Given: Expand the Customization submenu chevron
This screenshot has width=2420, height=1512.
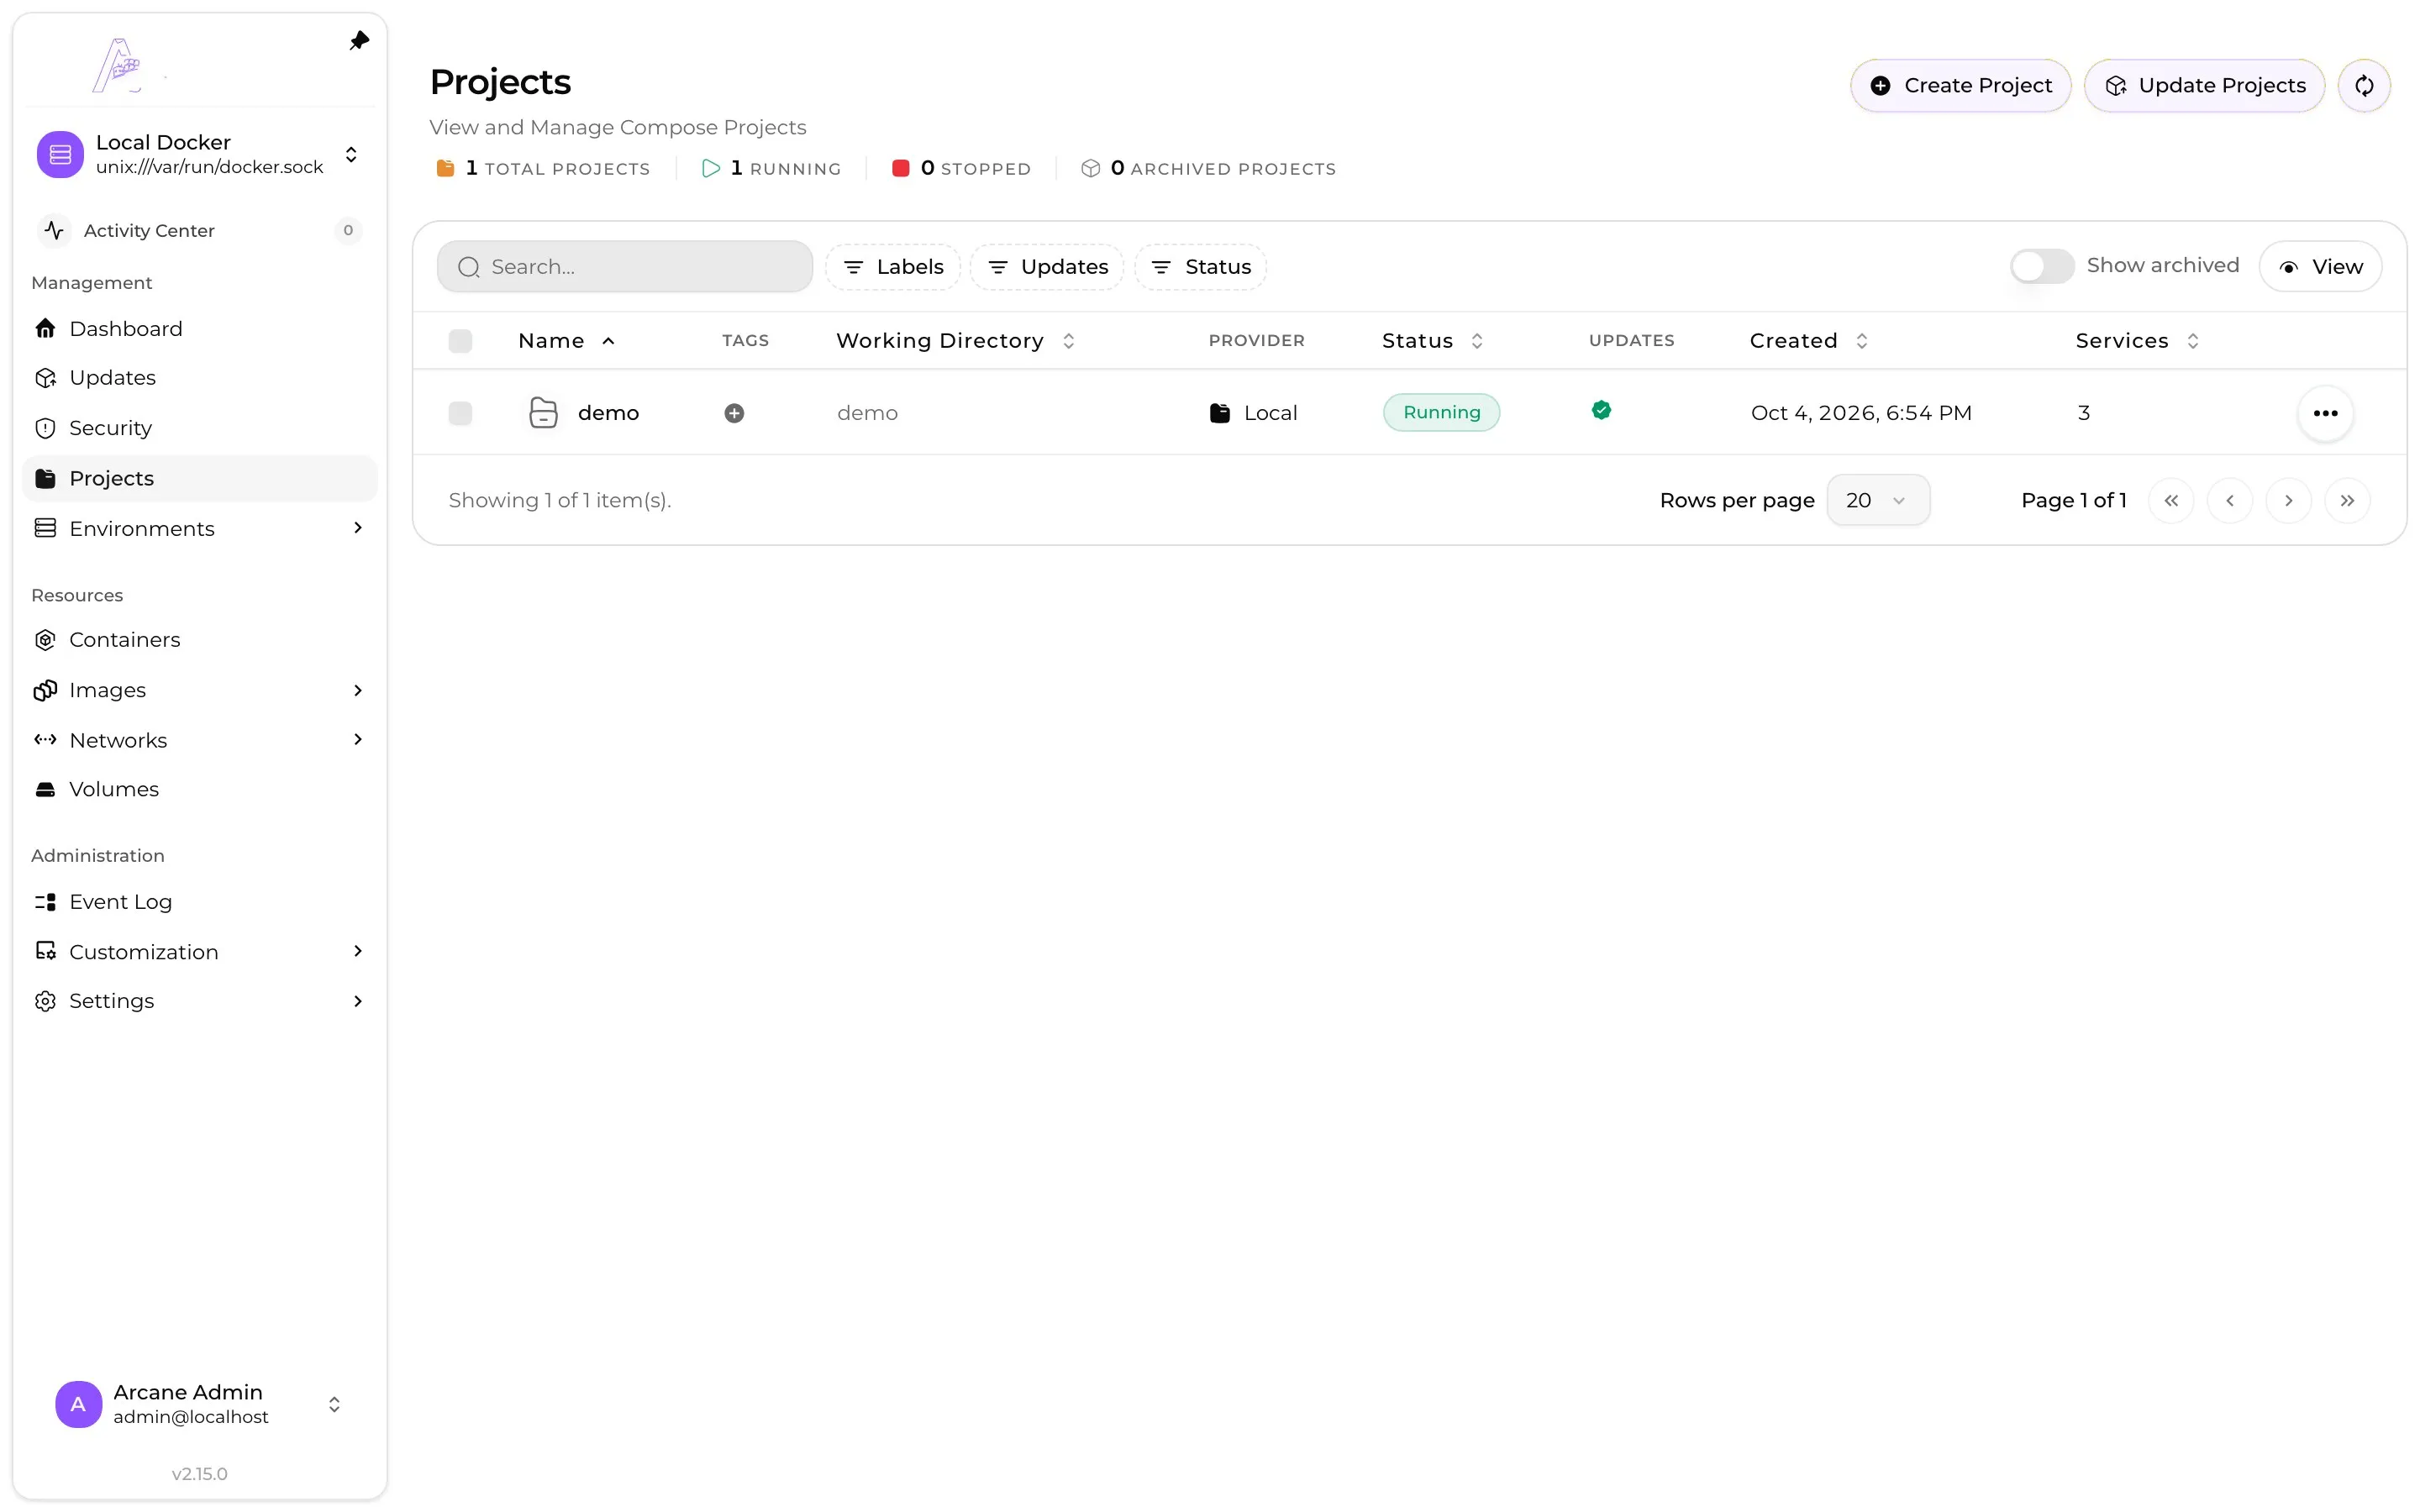Looking at the screenshot, I should 358,951.
